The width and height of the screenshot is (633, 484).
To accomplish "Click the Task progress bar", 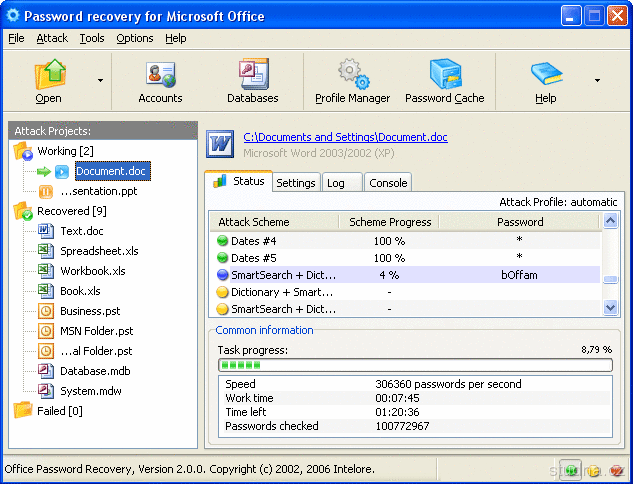I will 415,365.
